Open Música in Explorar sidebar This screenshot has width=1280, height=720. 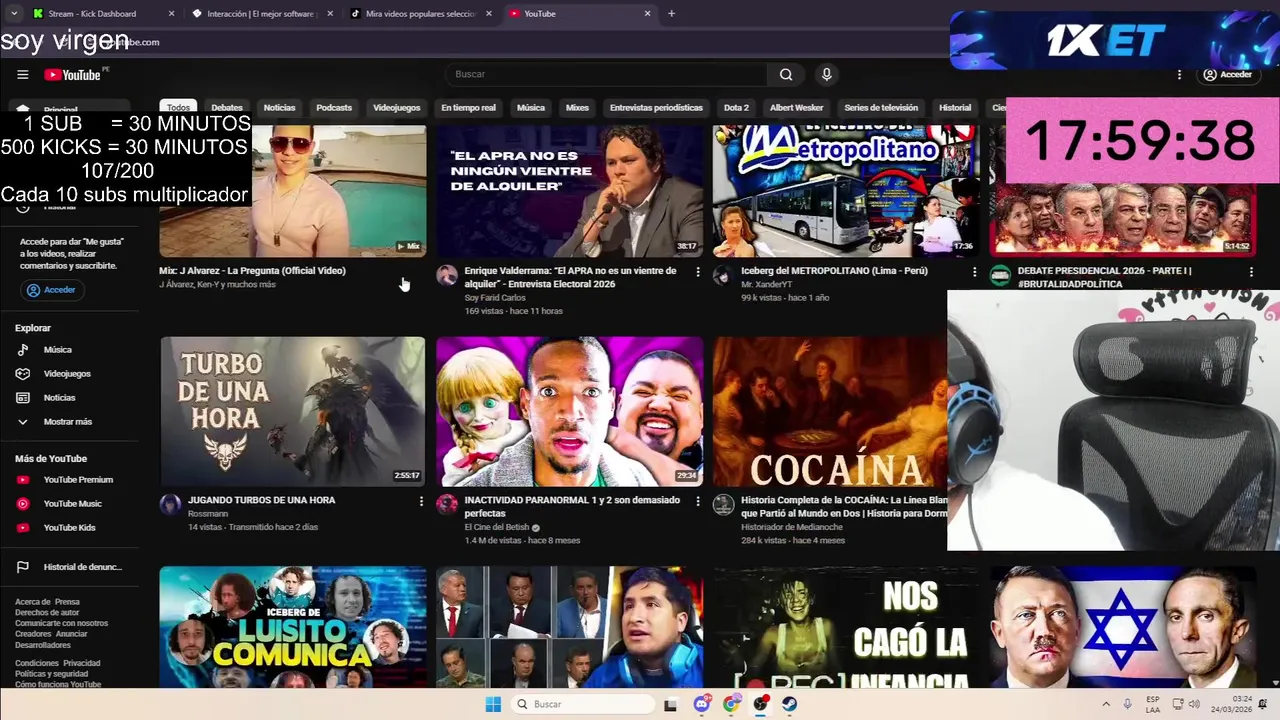(60, 350)
